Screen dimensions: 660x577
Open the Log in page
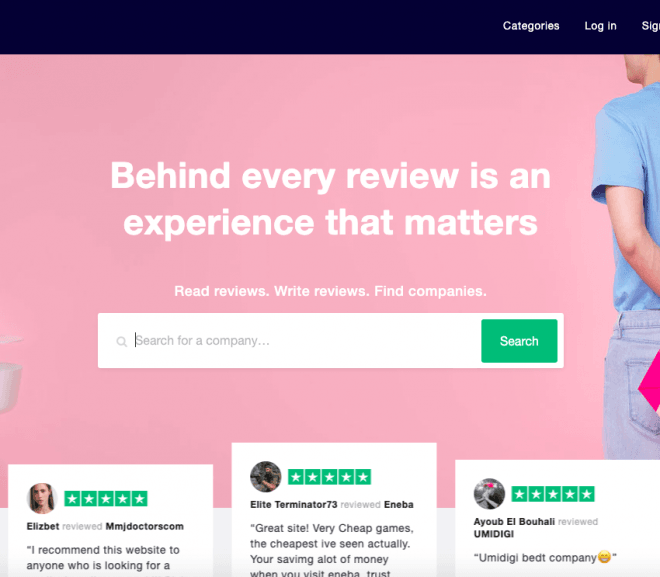click(600, 26)
